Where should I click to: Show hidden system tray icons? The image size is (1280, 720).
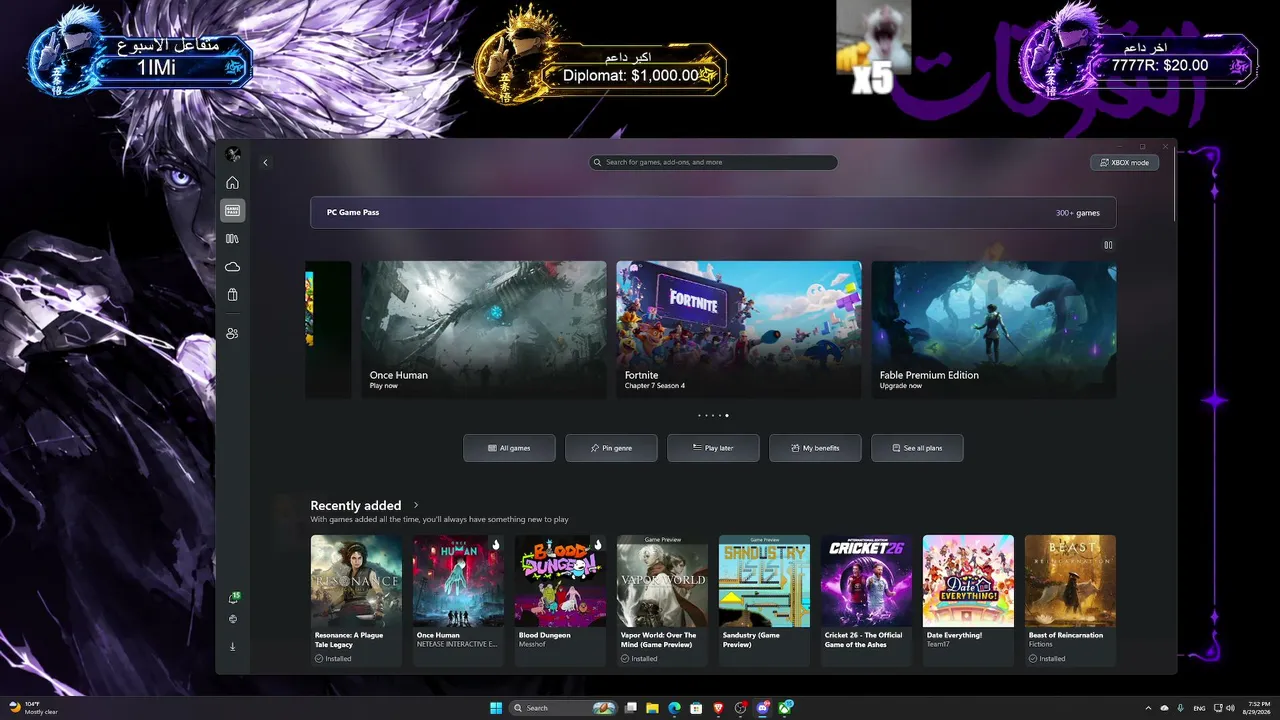(x=1148, y=708)
